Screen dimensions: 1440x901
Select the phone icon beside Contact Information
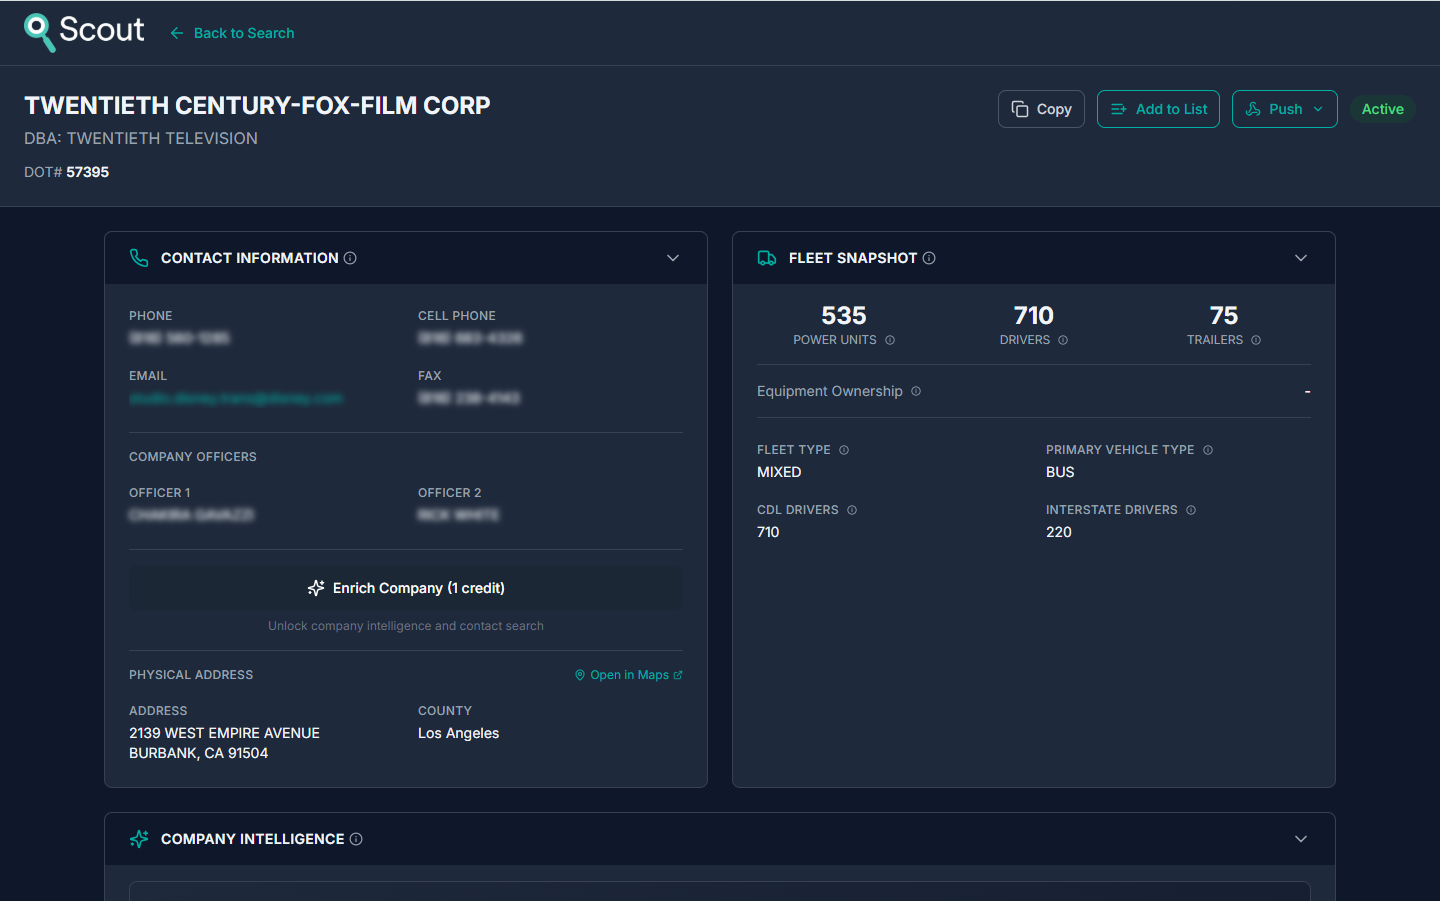[x=139, y=257]
